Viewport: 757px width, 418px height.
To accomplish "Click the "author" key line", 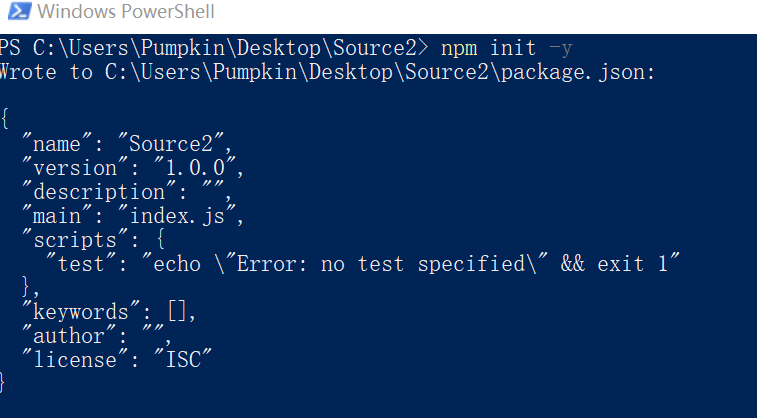I will tap(97, 336).
